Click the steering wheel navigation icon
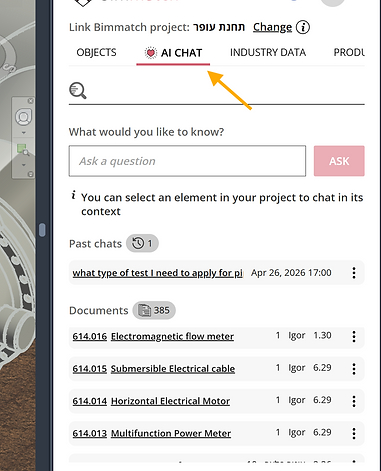381x471 pixels. [x=23, y=117]
